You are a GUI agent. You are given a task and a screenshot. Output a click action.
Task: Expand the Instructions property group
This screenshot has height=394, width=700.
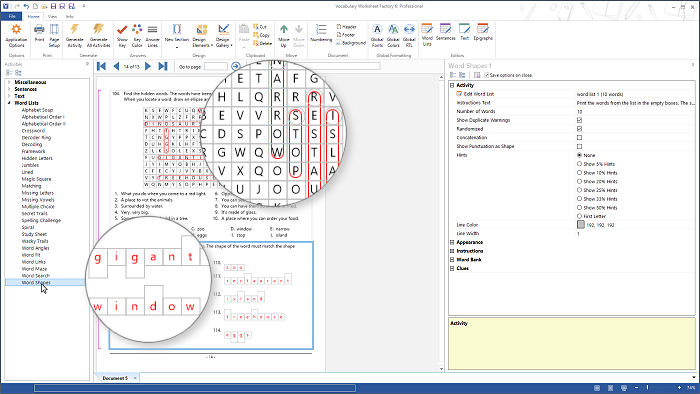coord(452,251)
